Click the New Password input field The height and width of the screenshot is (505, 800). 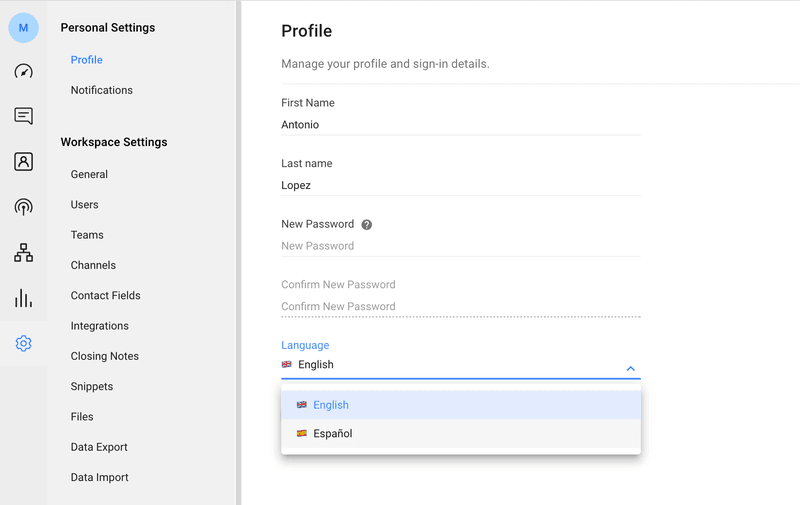coord(460,246)
